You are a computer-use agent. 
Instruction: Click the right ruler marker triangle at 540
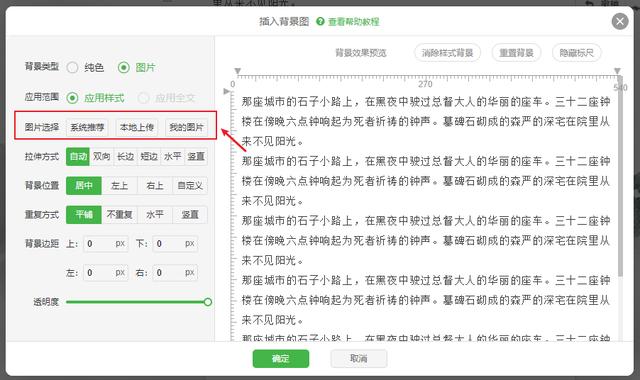coord(617,71)
